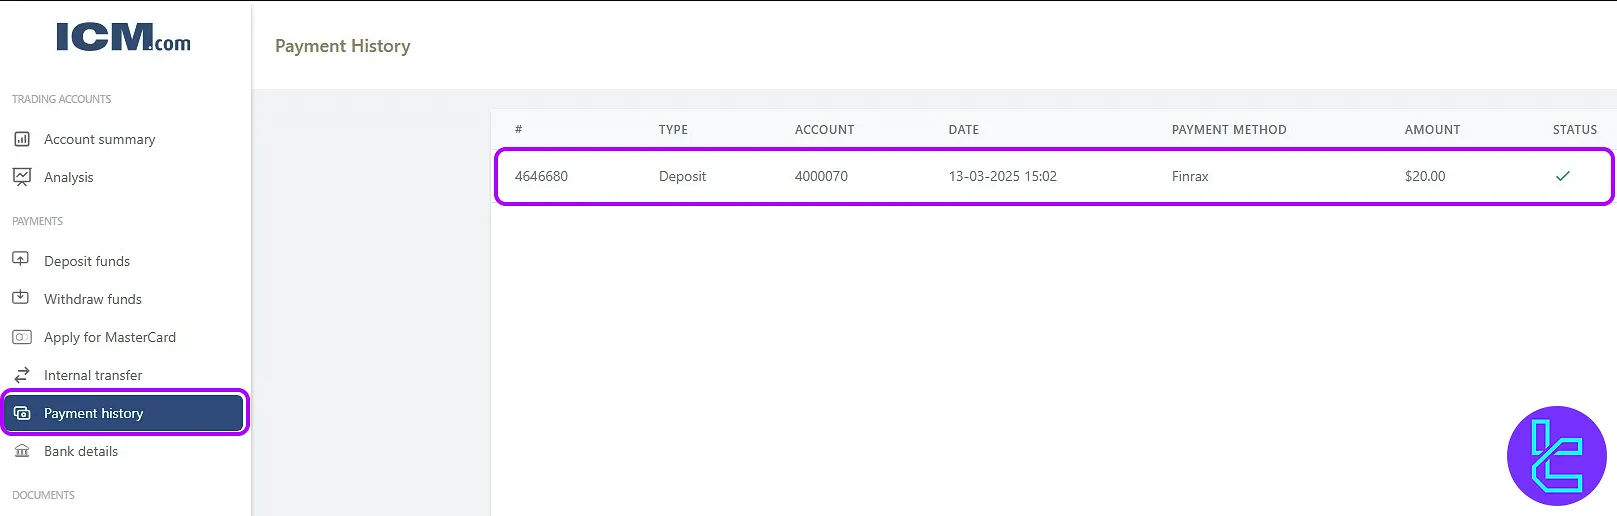Click the date 13-03-2025 15:02
The image size is (1617, 516).
pyautogui.click(x=1002, y=176)
